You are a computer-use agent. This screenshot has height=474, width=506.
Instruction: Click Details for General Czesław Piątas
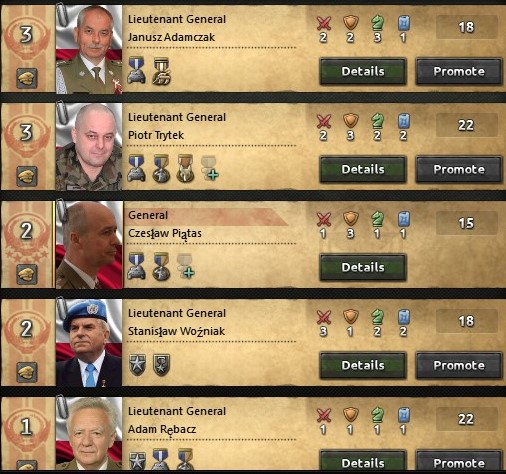pos(363,267)
